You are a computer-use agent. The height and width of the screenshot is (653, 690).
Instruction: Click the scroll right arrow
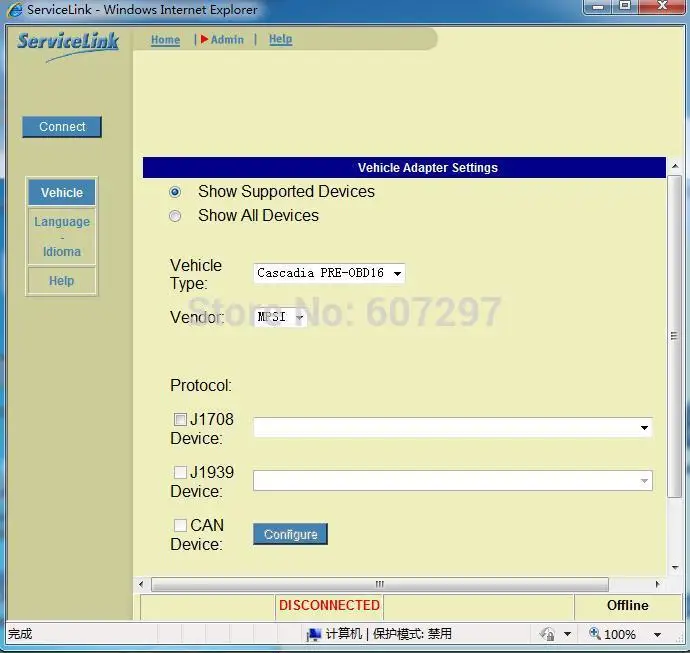click(657, 584)
